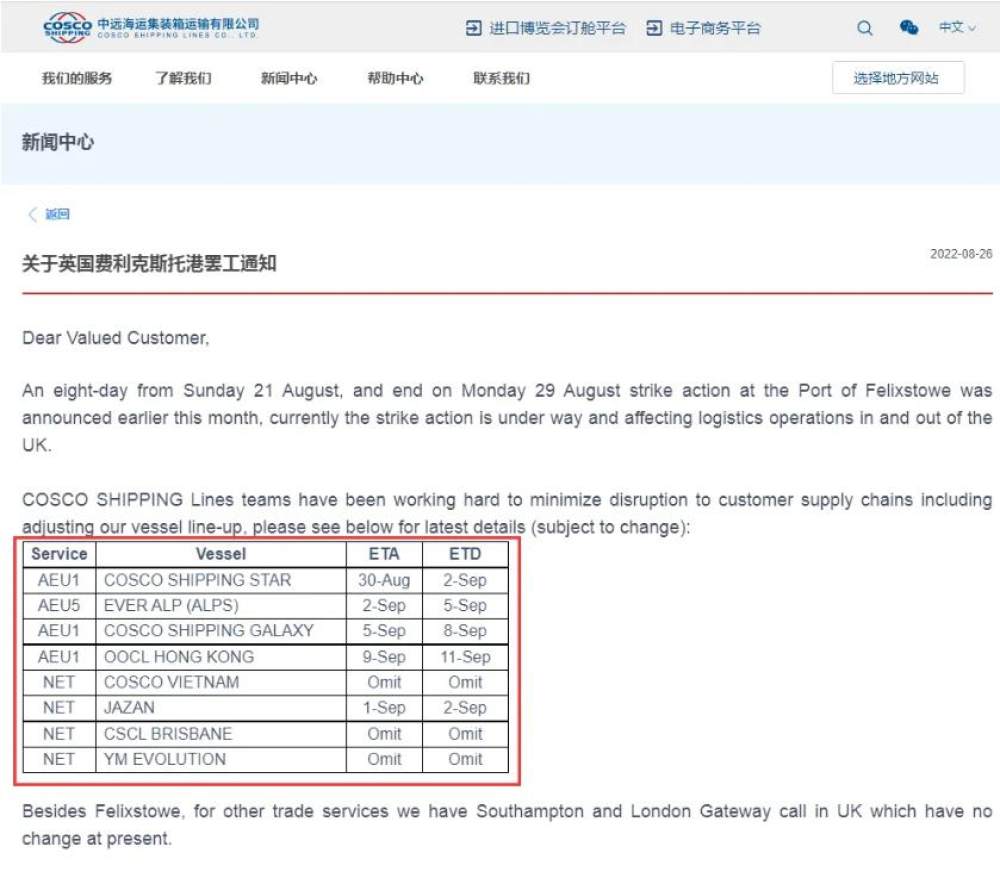This screenshot has height=884, width=1000.
Task: Select the COSCO SHIPPING STAR cell
Action: (x=221, y=580)
